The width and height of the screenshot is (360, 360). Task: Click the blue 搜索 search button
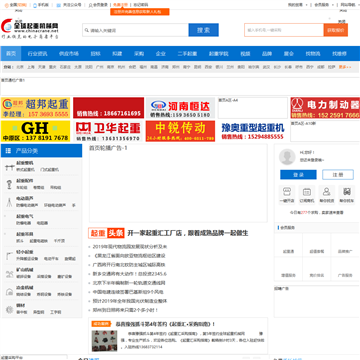[x=203, y=30]
